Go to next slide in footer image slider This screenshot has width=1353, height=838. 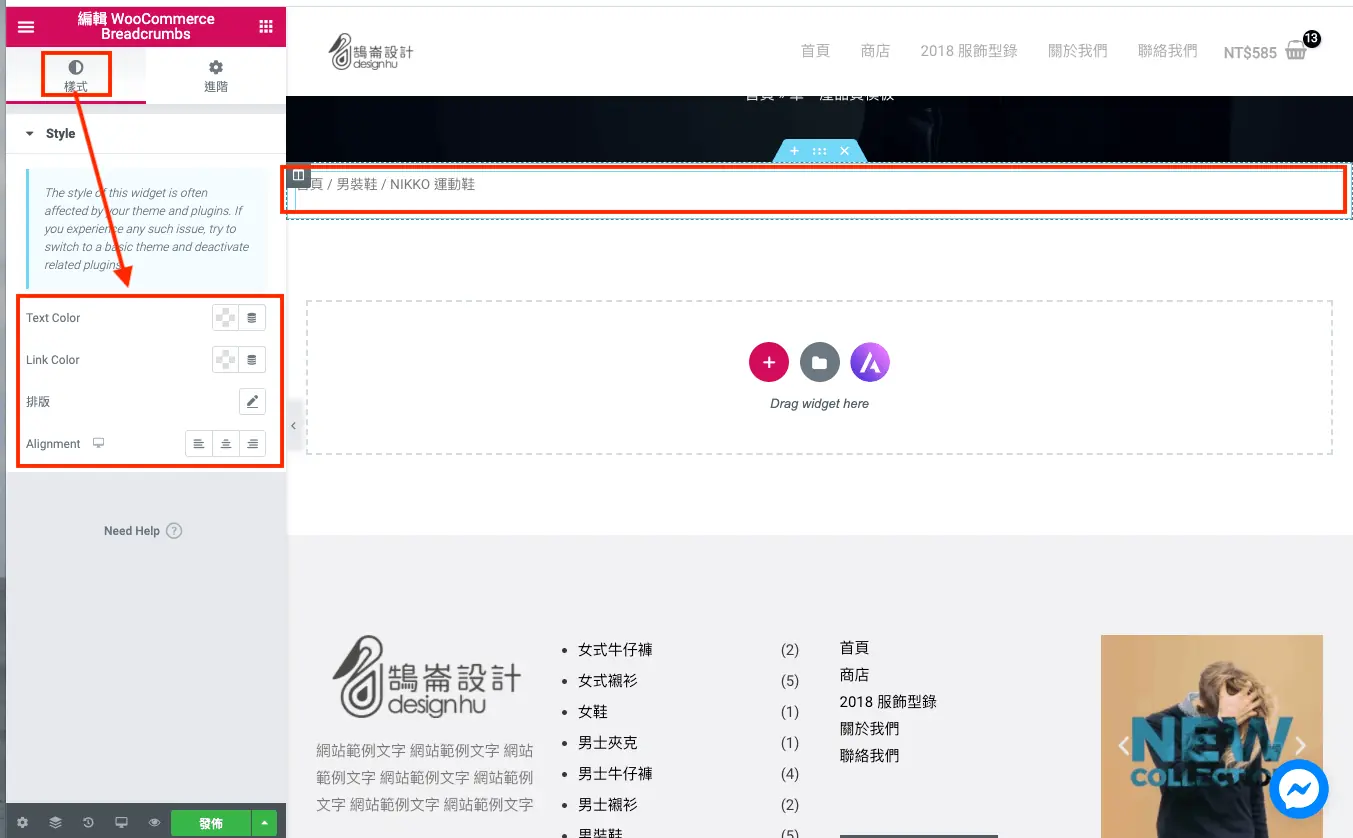1300,745
